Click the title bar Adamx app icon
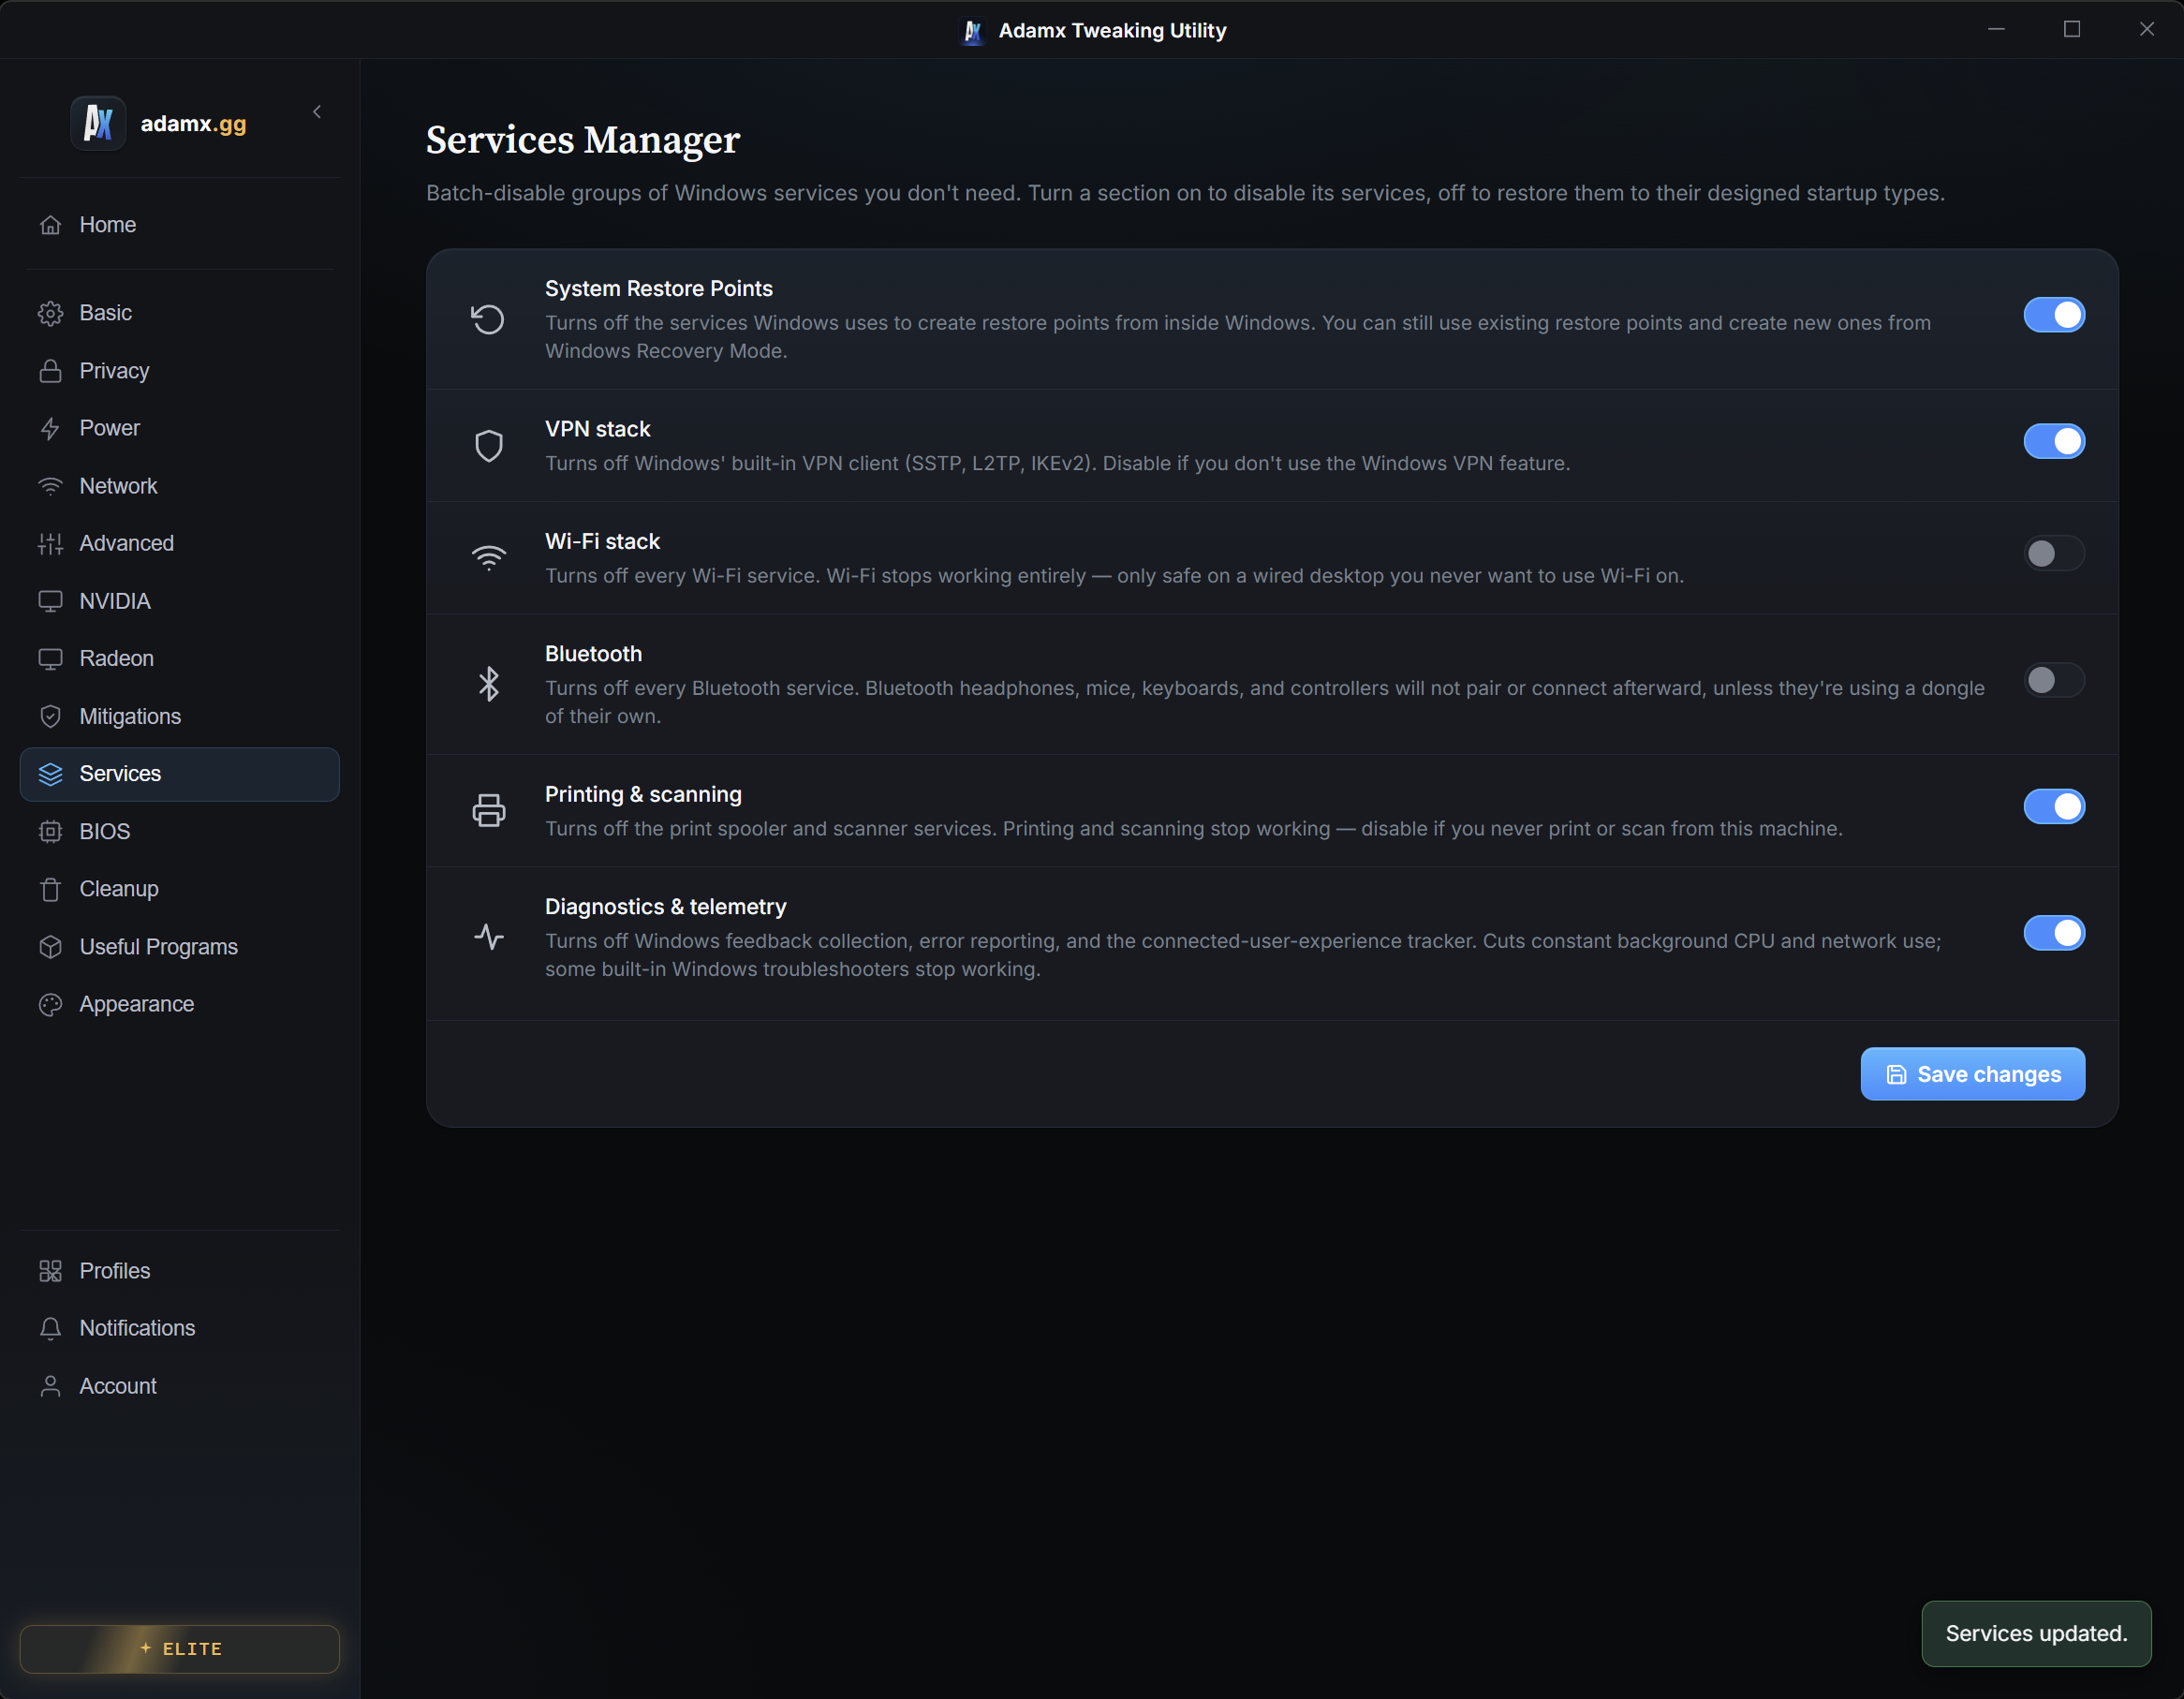Image resolution: width=2184 pixels, height=1699 pixels. [972, 31]
